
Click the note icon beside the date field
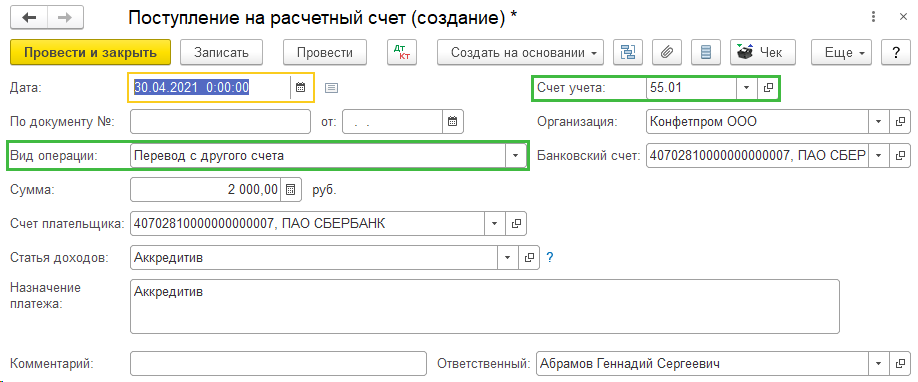(x=331, y=88)
